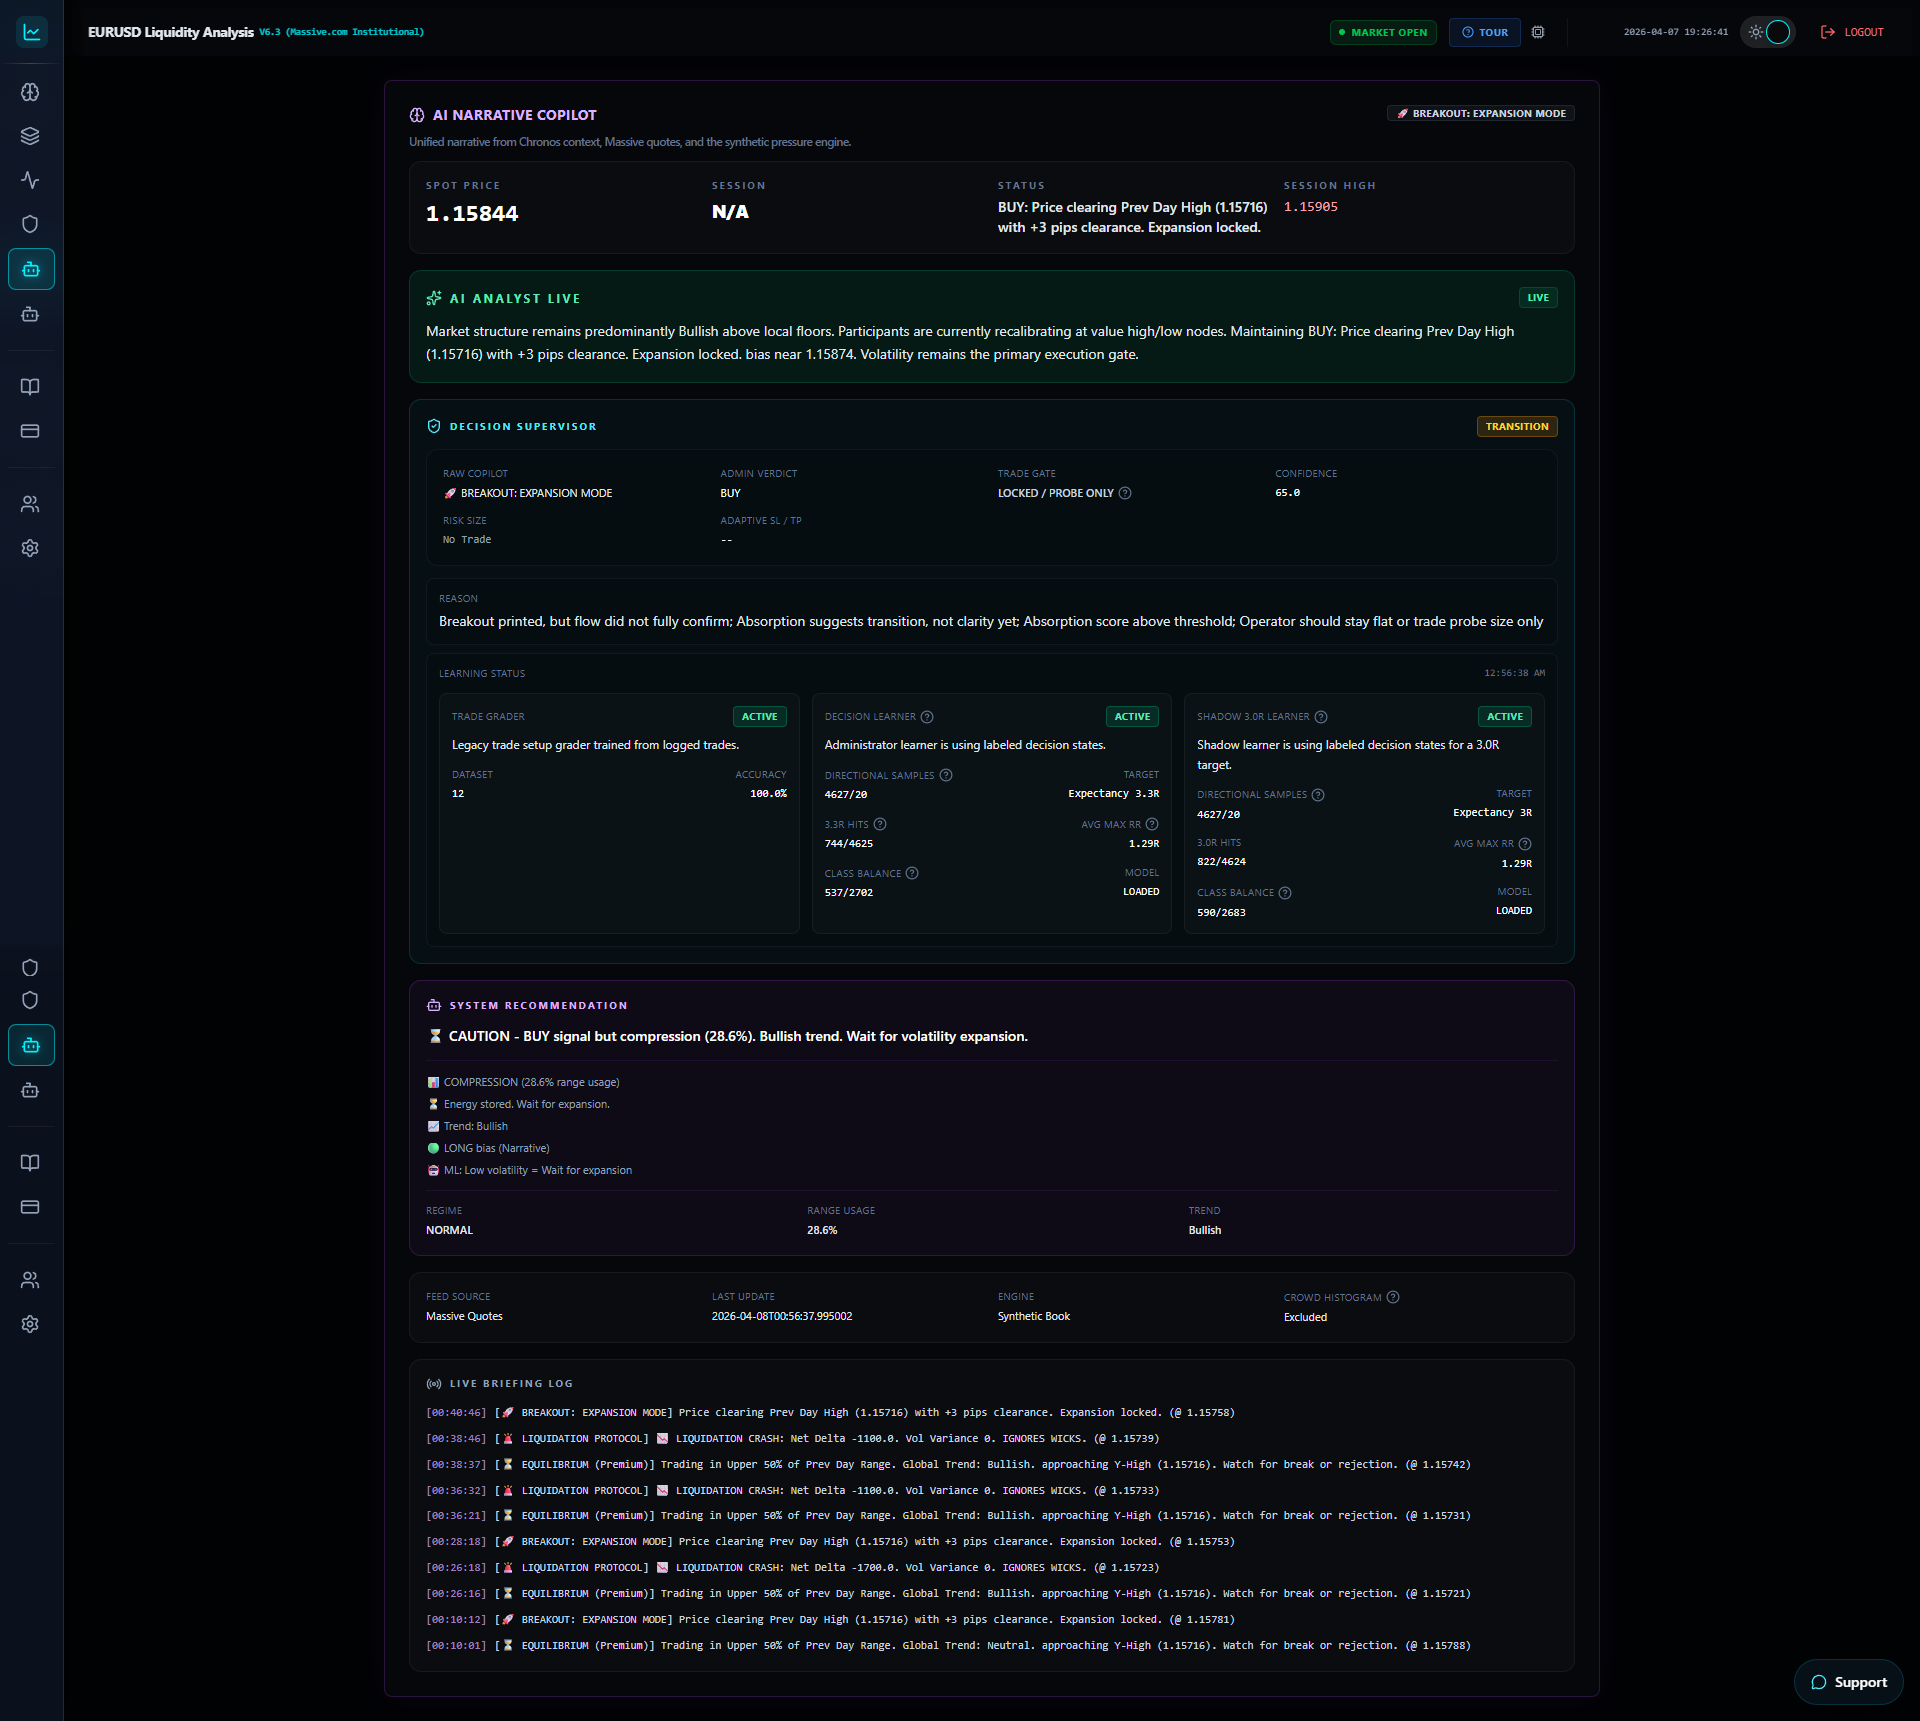Click the lowest settings gear in the sidebar
The height and width of the screenshot is (1721, 1920).
coord(30,1324)
